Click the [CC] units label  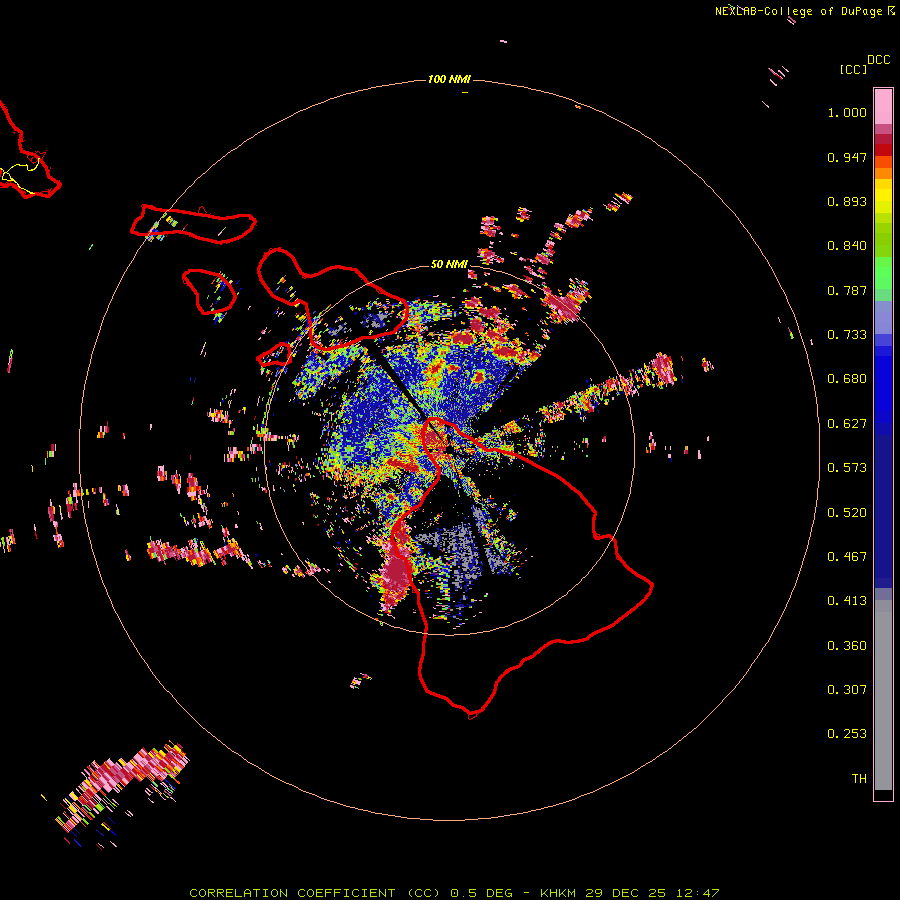(x=854, y=69)
